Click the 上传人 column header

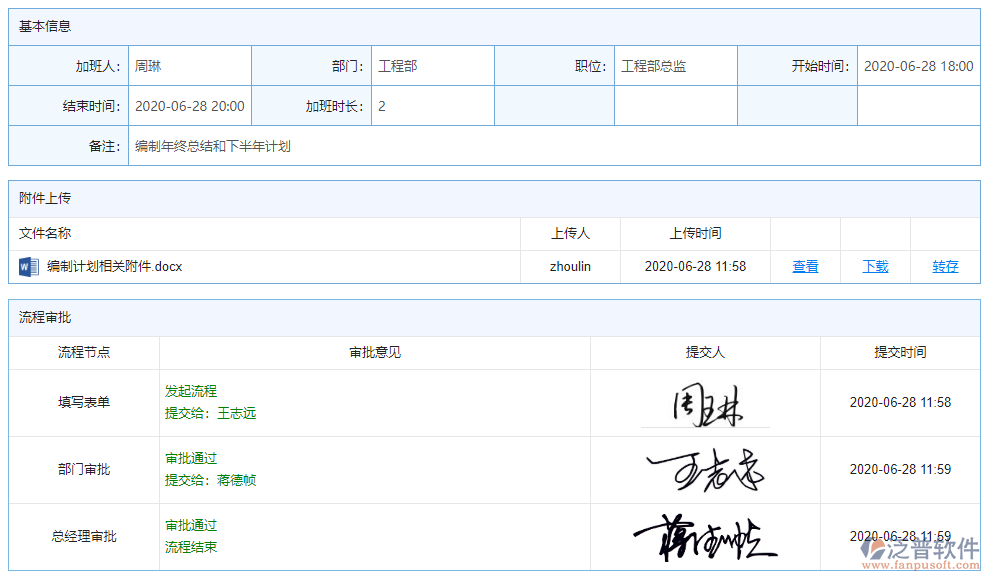[x=570, y=233]
